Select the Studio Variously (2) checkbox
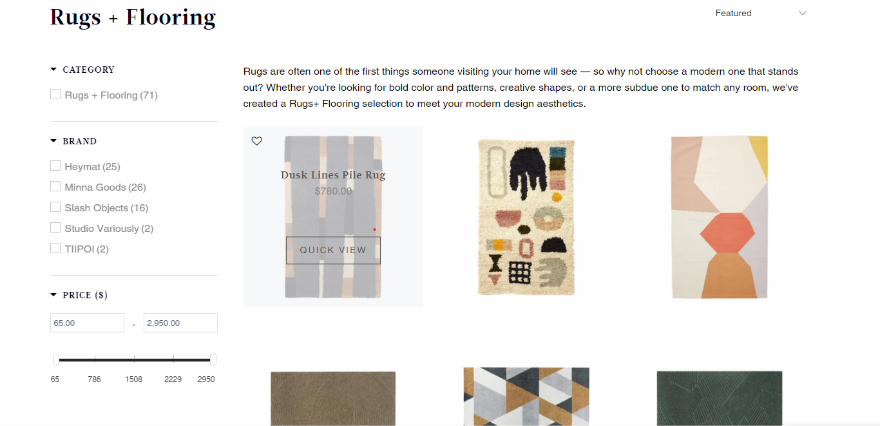 (56, 228)
